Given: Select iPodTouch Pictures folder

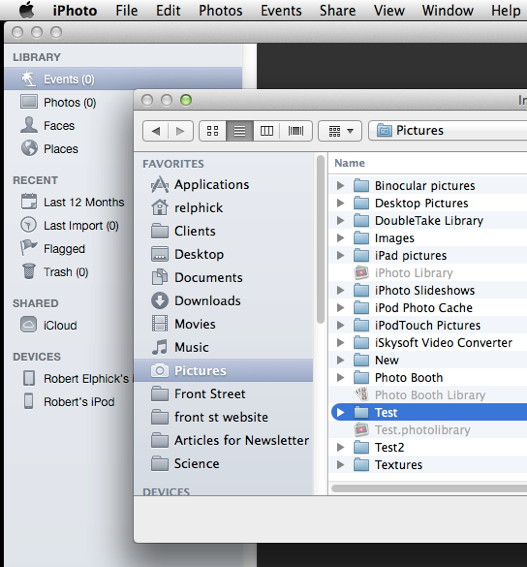Looking at the screenshot, I should [428, 325].
